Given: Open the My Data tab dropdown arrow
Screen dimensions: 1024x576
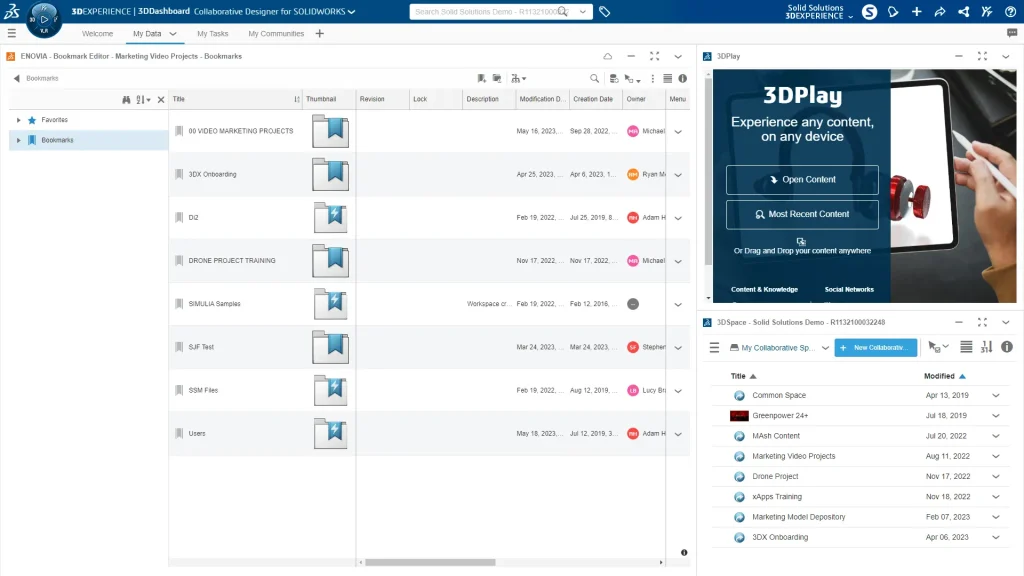Looking at the screenshot, I should (172, 34).
